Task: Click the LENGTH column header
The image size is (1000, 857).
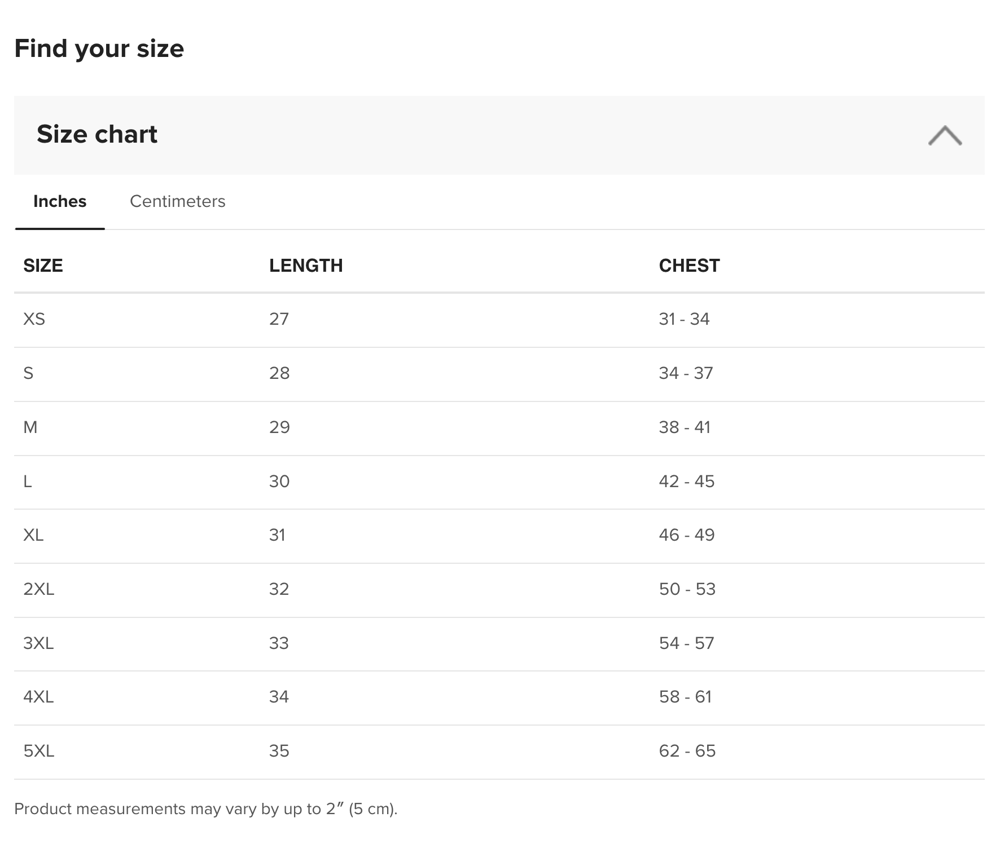Action: point(306,265)
